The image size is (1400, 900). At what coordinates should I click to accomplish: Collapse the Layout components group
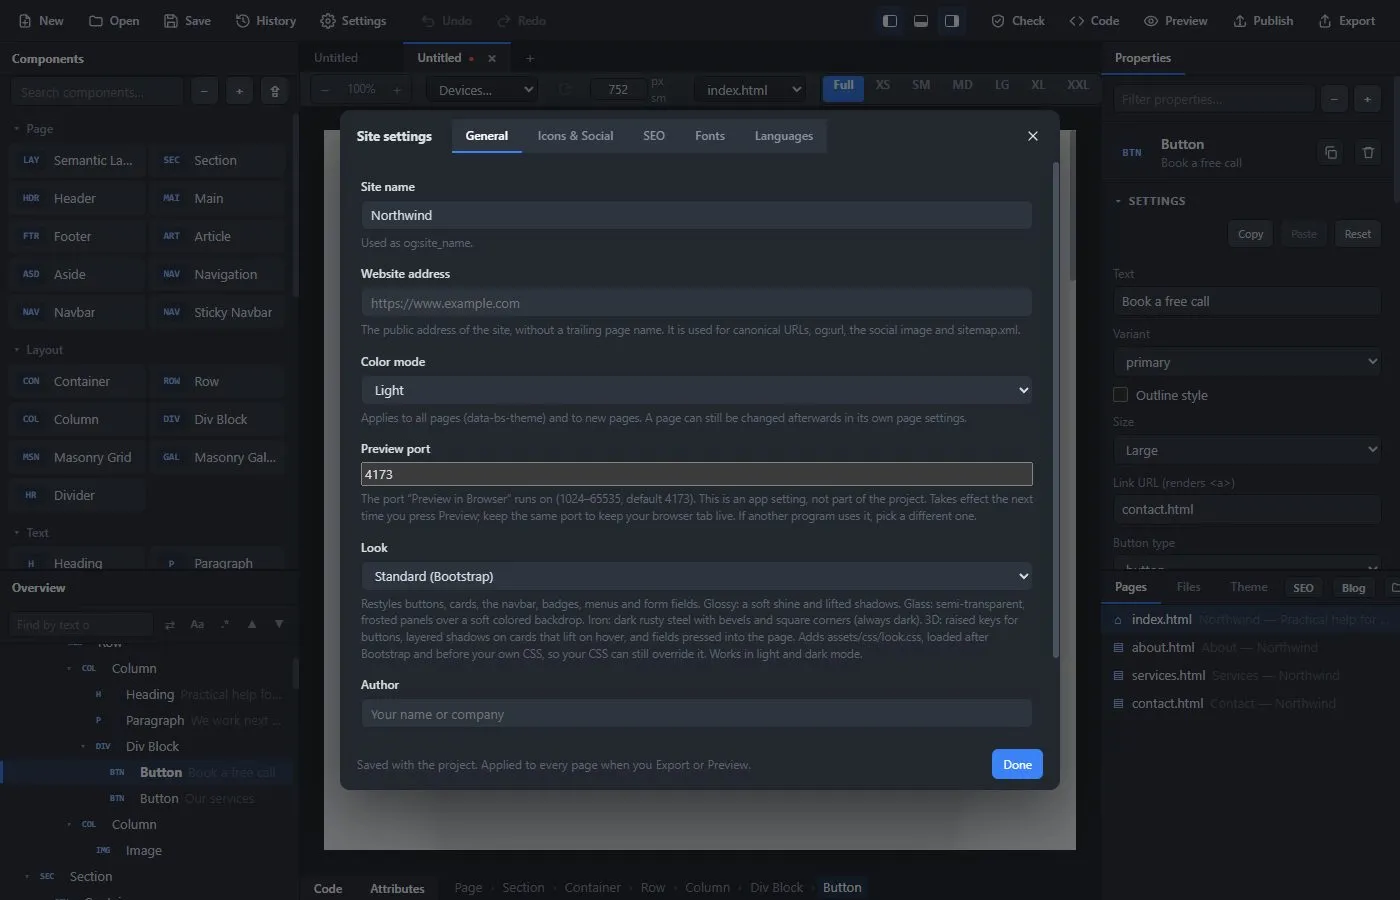[x=37, y=350]
